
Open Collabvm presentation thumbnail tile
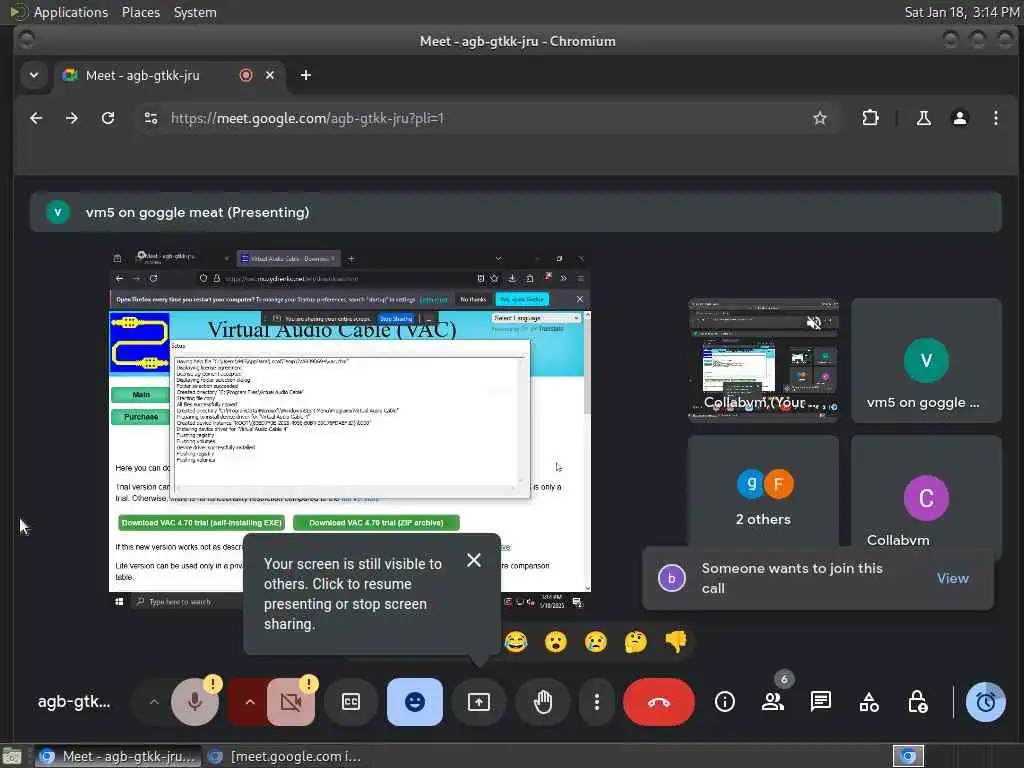tap(763, 360)
